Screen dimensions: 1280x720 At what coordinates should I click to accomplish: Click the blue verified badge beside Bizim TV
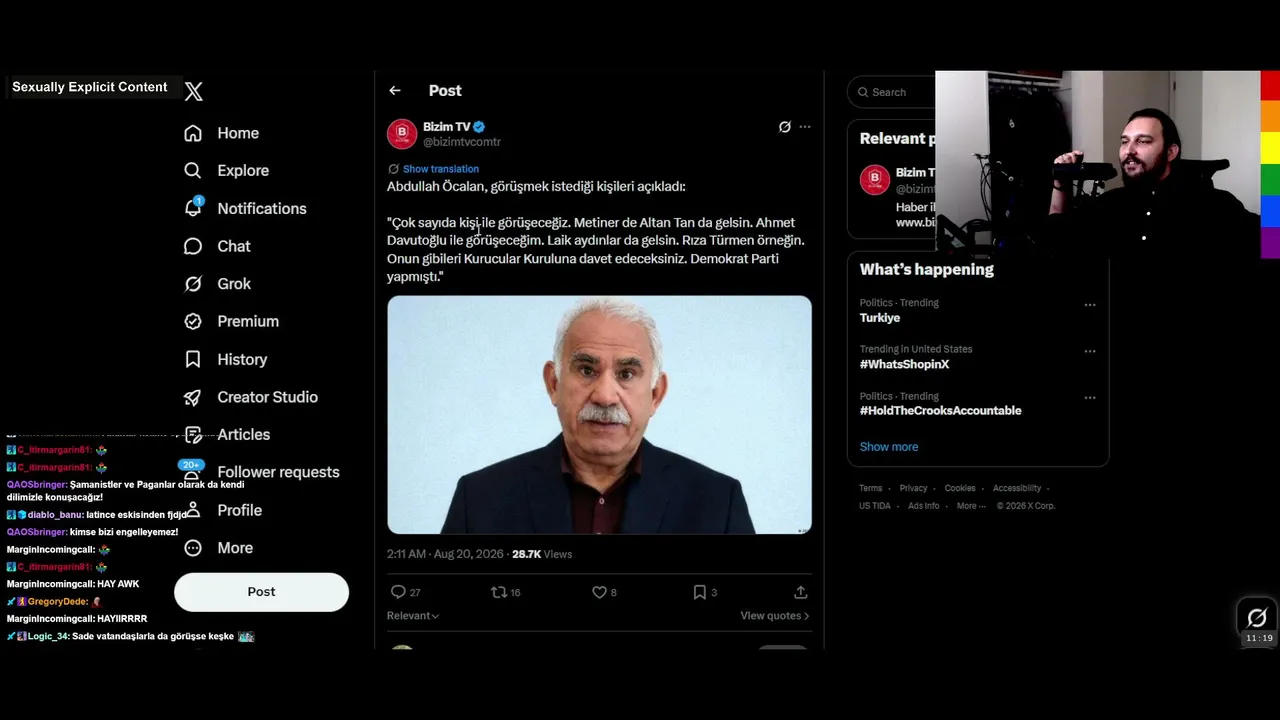(479, 127)
